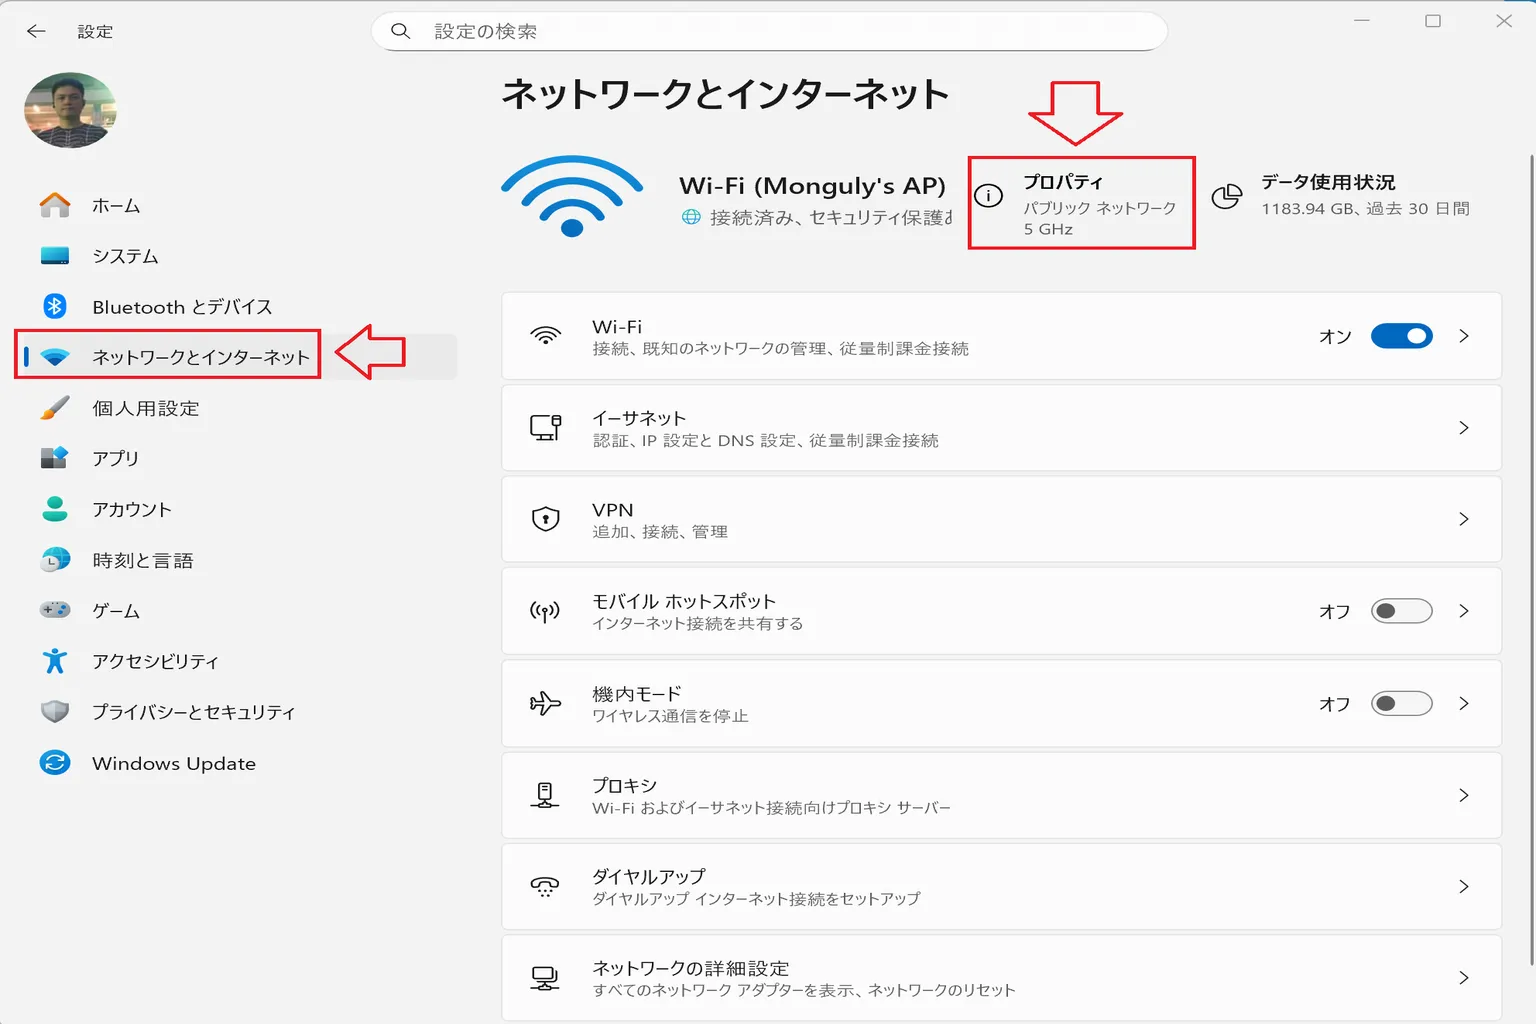
Task: Open ネットワークの詳細設定 row
Action: click(1001, 978)
